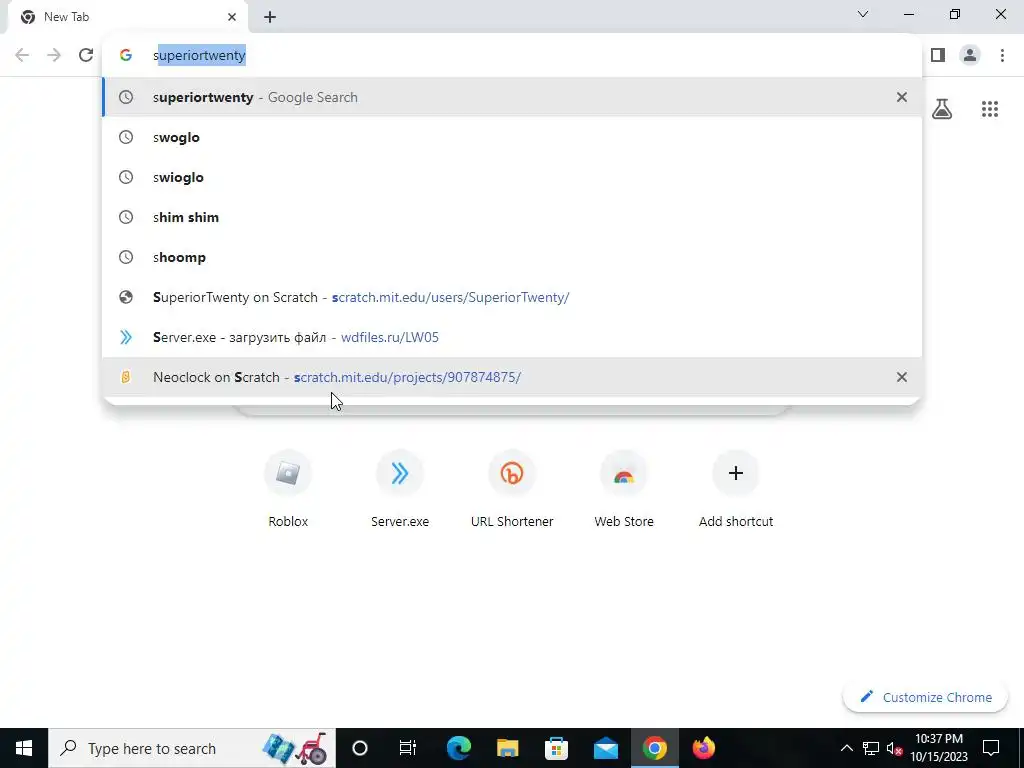Open the Chrome profile avatar icon
The height and width of the screenshot is (768, 1024).
tap(970, 55)
